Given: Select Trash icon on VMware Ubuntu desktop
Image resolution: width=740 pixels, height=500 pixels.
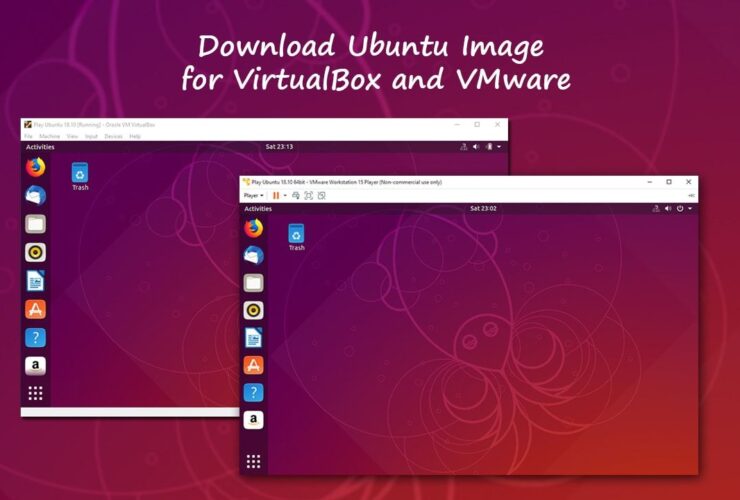Looking at the screenshot, I should tap(296, 237).
